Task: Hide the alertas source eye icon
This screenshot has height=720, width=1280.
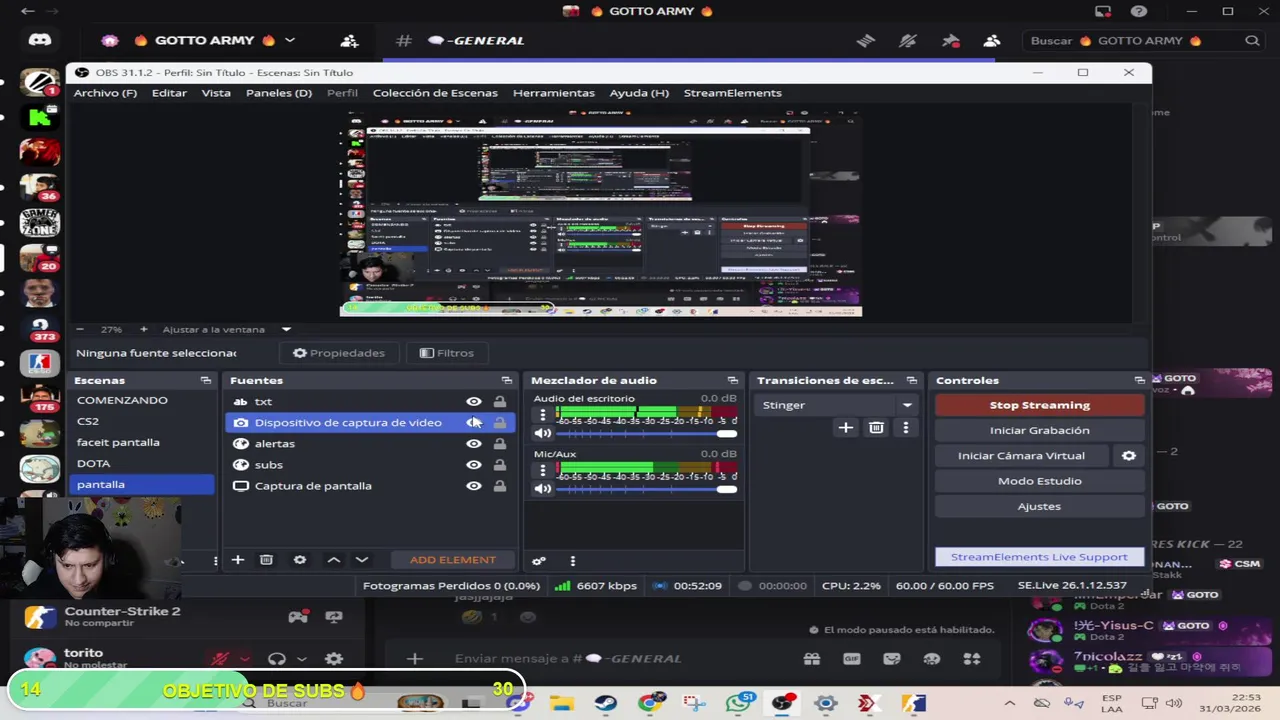Action: pyautogui.click(x=474, y=444)
